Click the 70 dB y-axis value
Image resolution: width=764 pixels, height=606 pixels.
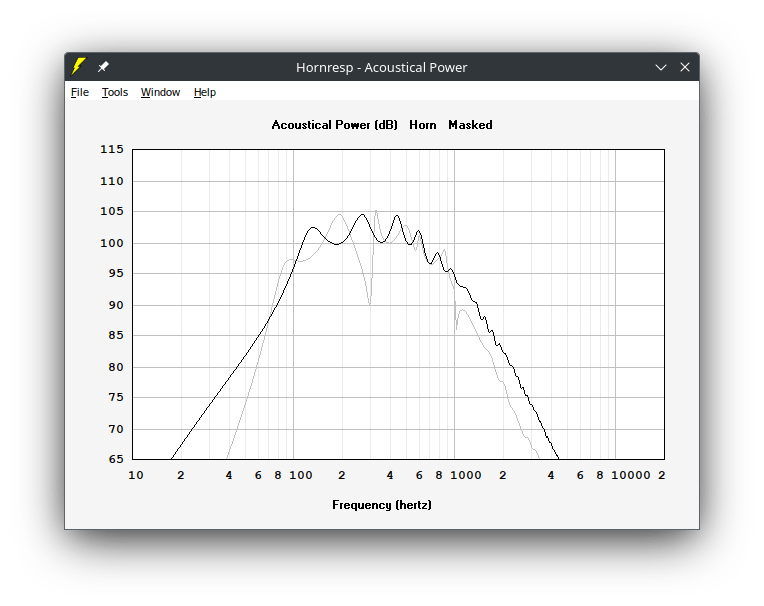coord(116,429)
